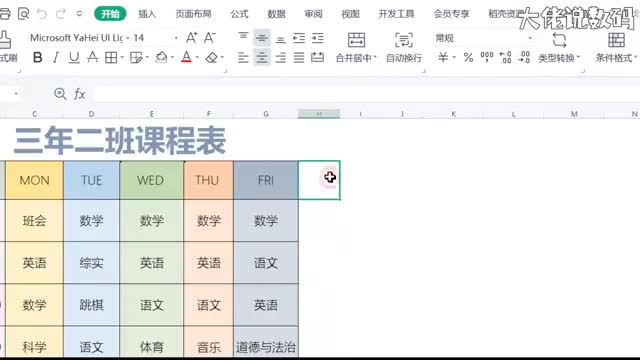
Task: Open the 插入 ribbon tab
Action: (x=147, y=14)
